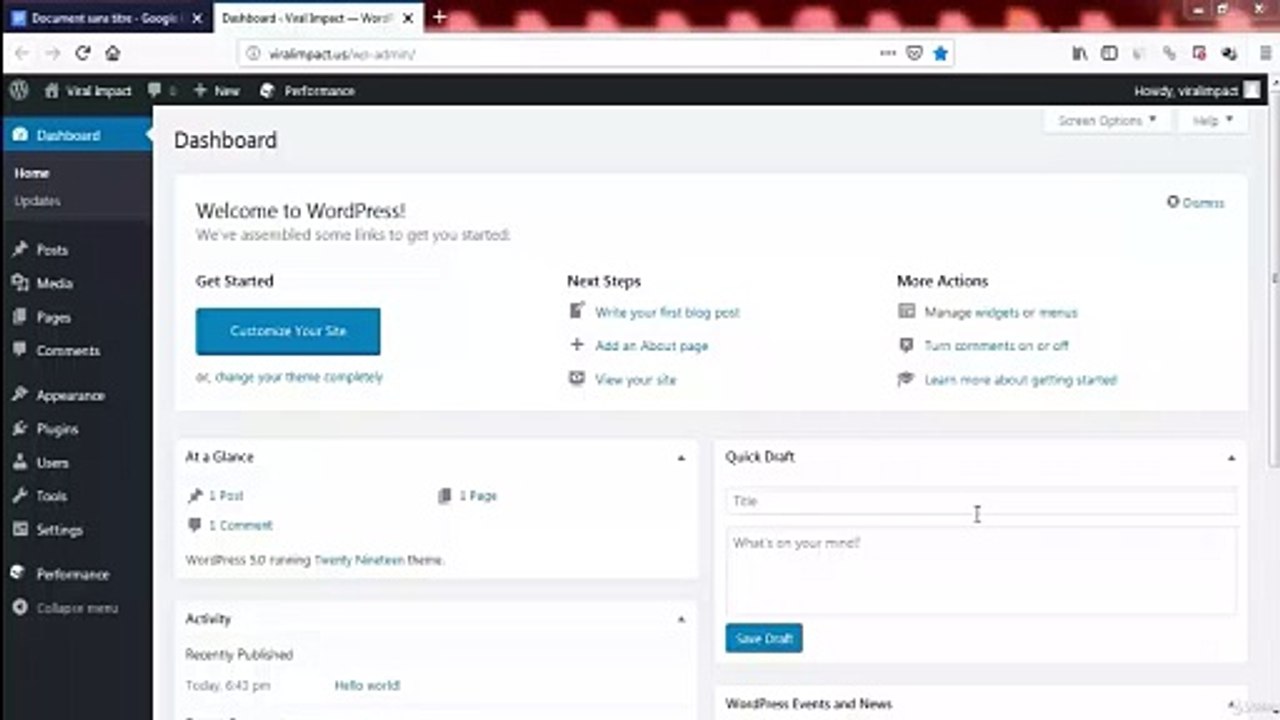Click the browser forward arrow

[x=53, y=53]
